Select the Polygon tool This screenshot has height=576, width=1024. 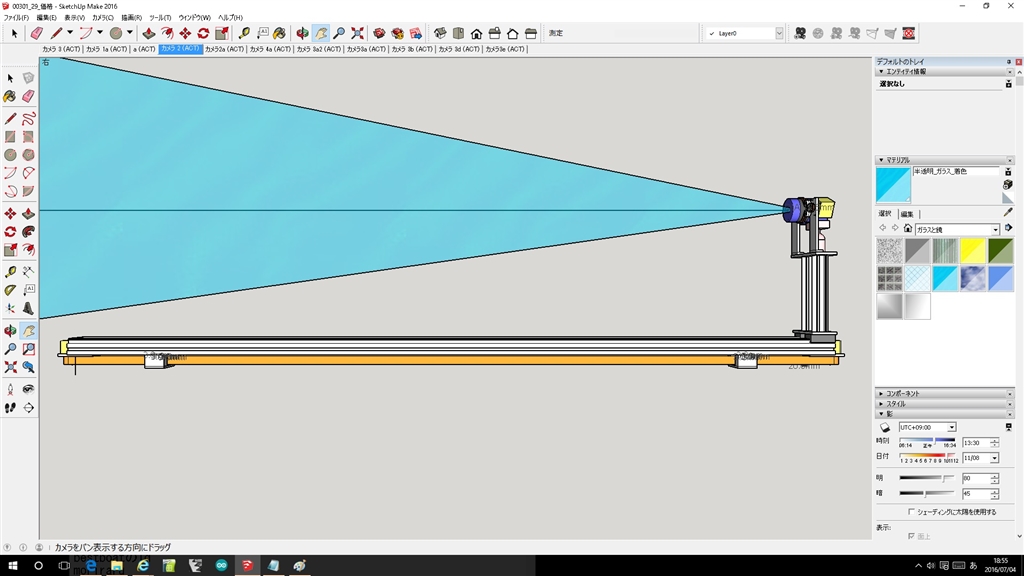point(28,155)
